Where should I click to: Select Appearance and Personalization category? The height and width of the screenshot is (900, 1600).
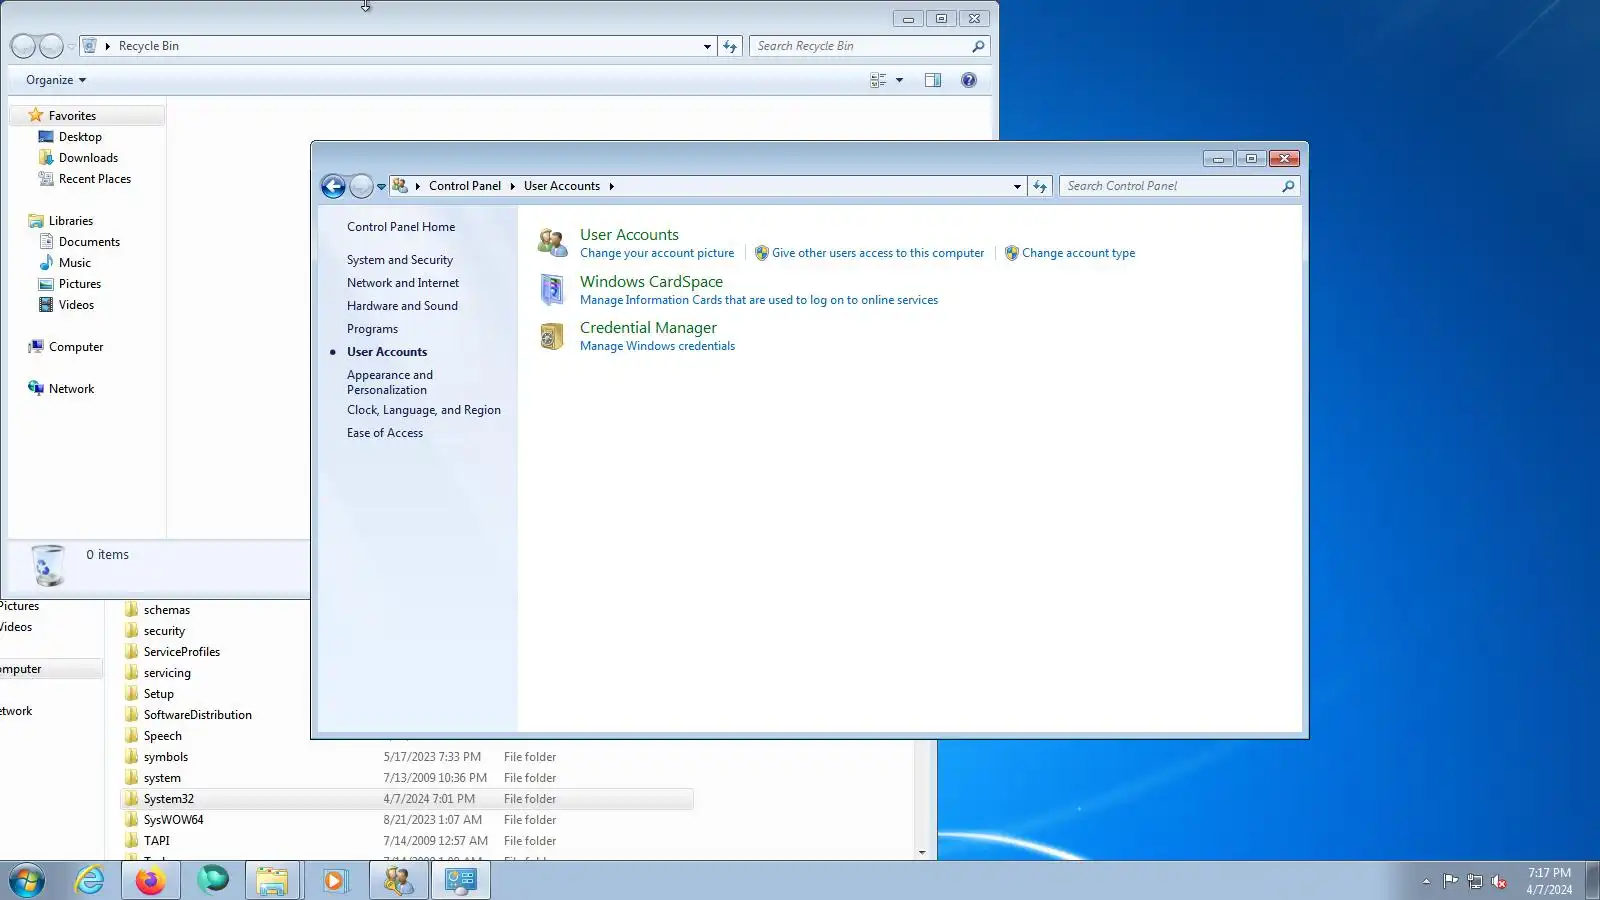[390, 382]
